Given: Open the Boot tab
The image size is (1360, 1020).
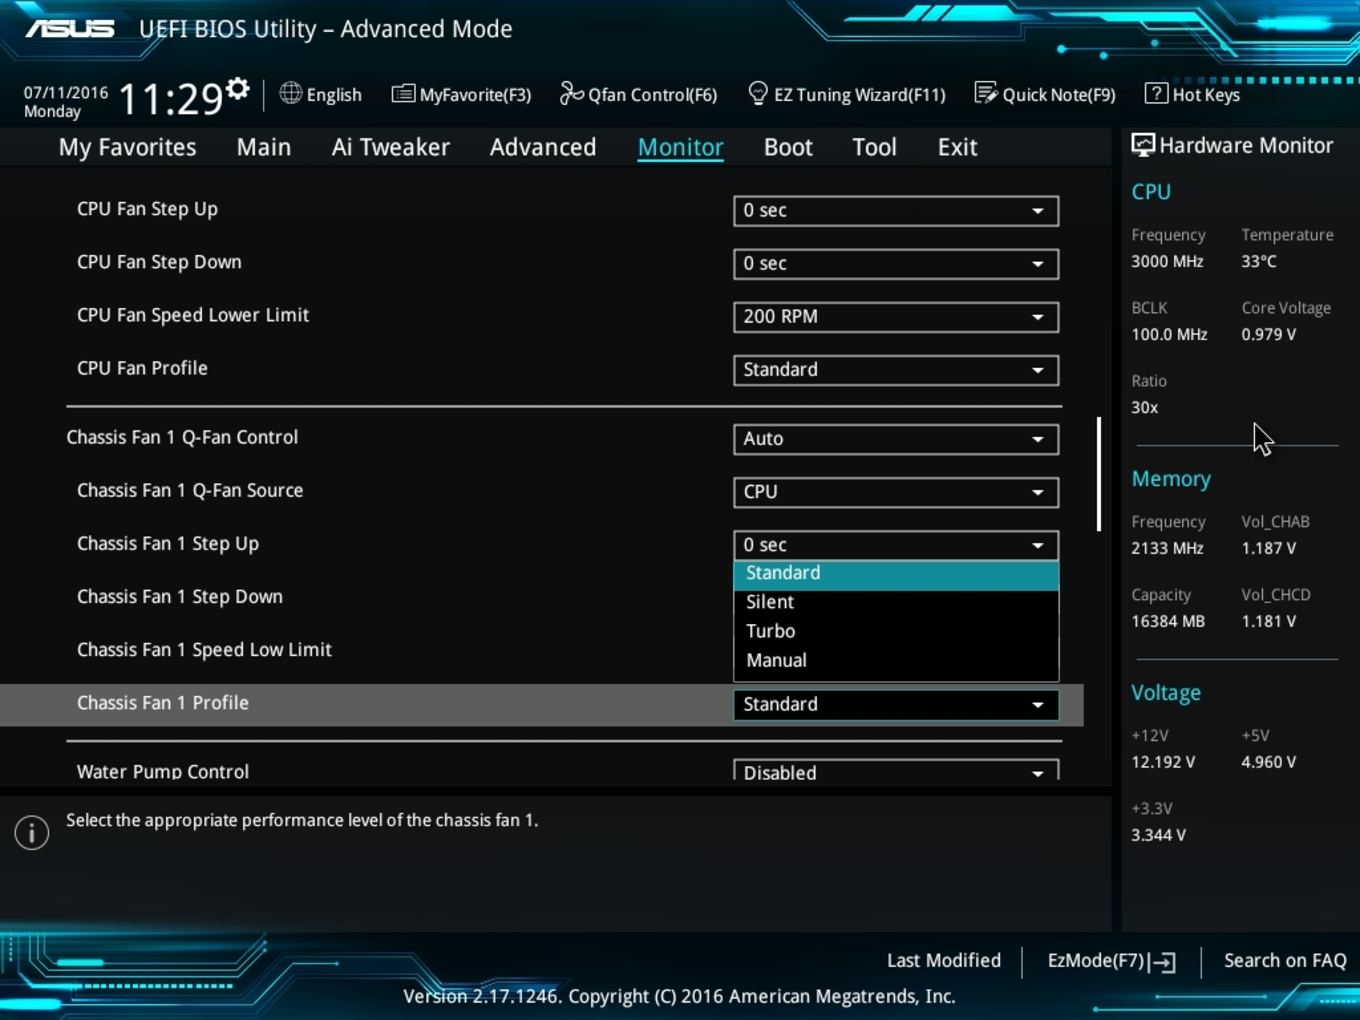Looking at the screenshot, I should click(x=788, y=147).
